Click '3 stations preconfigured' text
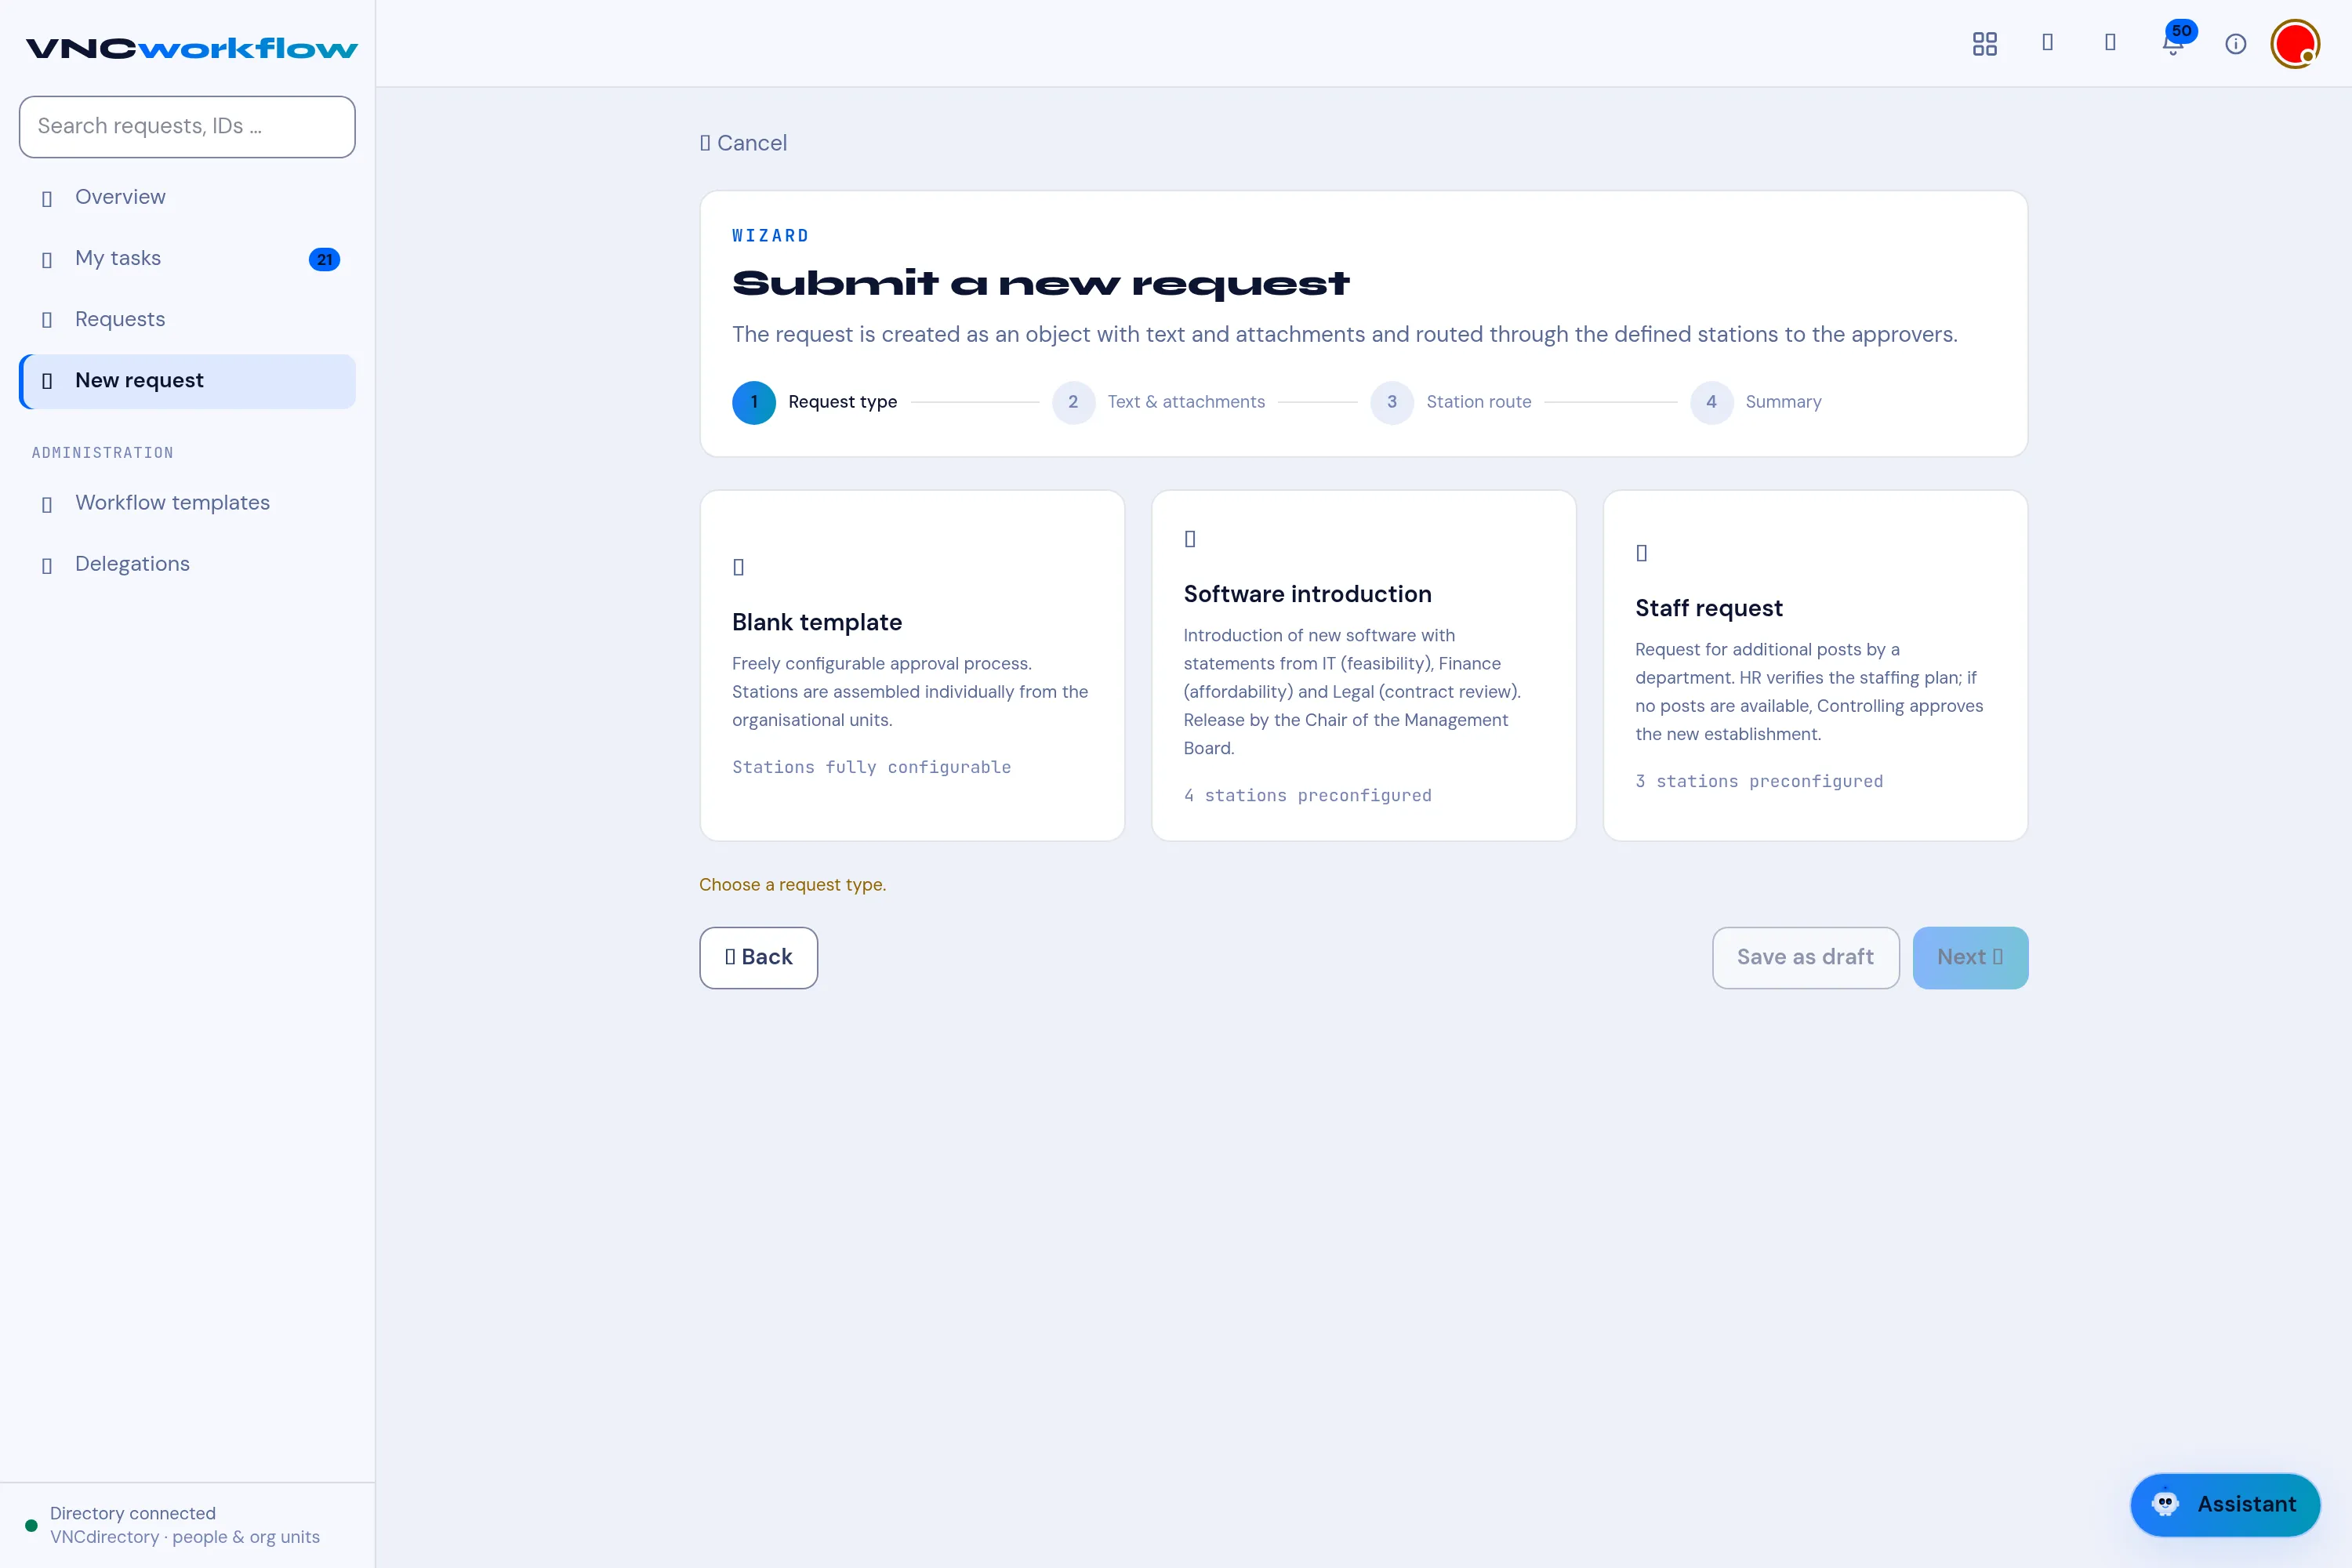This screenshot has width=2352, height=1568. pos(1759,782)
